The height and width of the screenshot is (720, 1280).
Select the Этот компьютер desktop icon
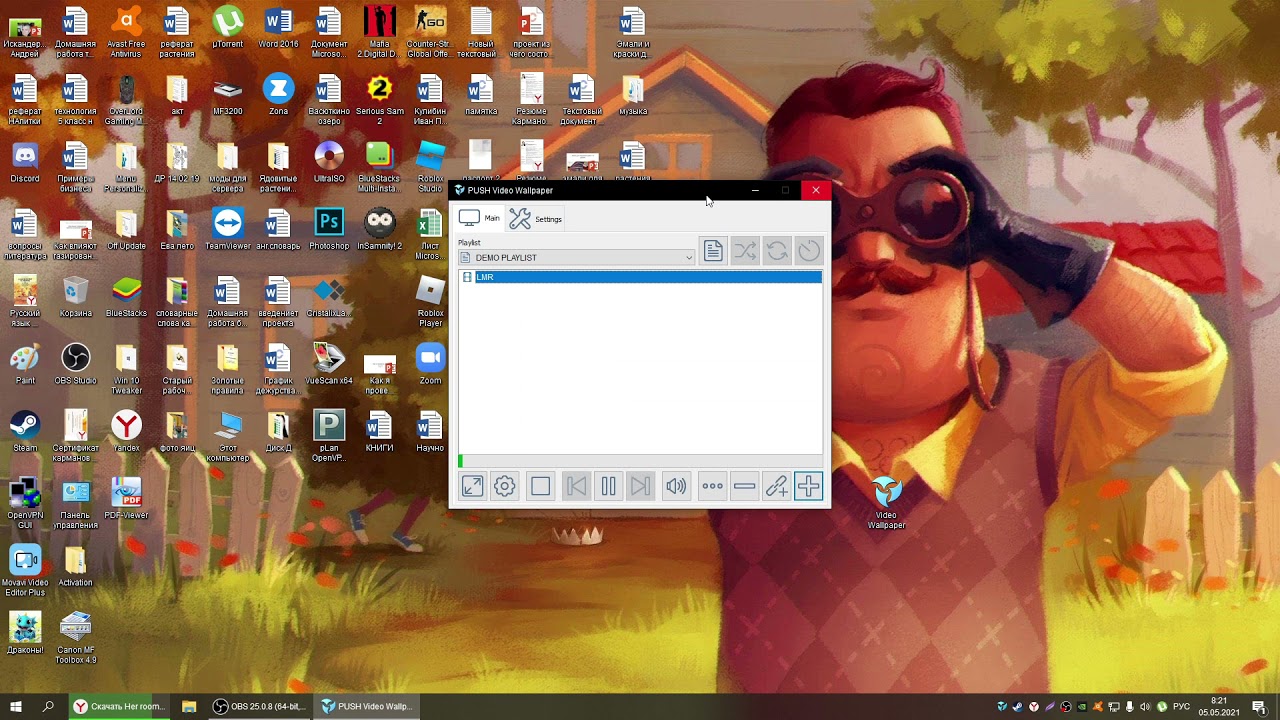pyautogui.click(x=228, y=437)
